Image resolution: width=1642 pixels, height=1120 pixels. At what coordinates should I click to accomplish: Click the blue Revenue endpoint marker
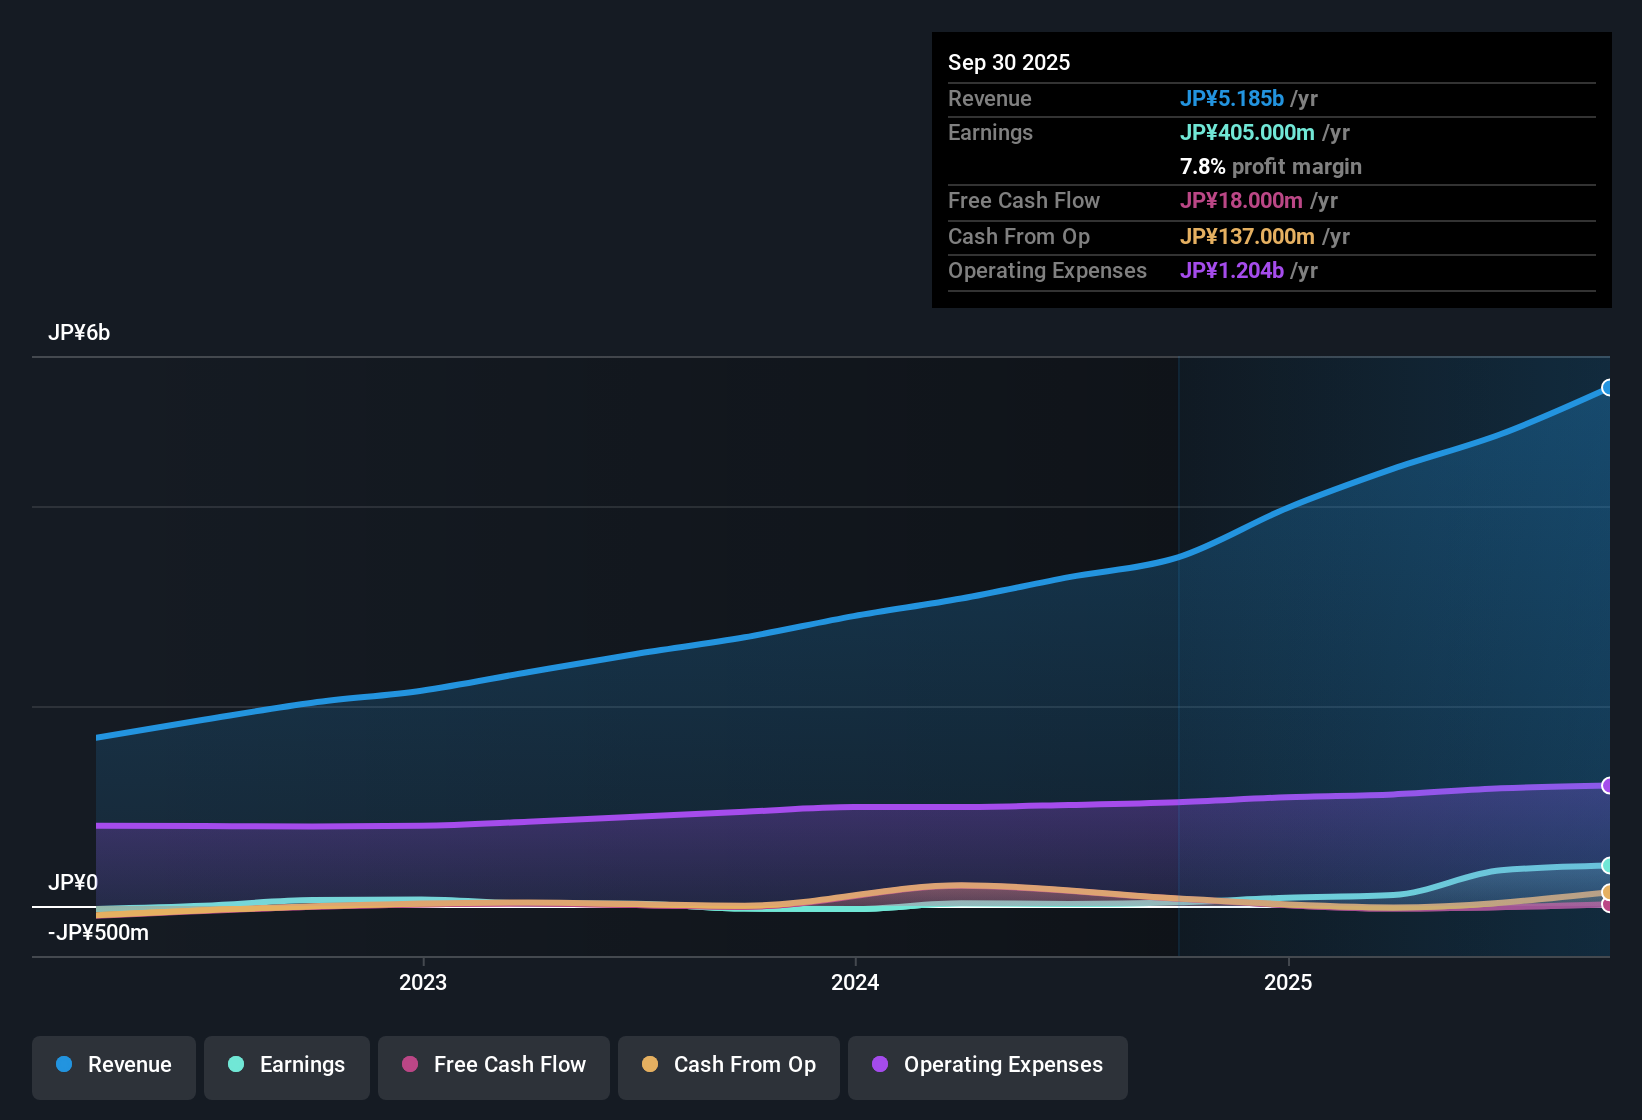pyautogui.click(x=1608, y=388)
